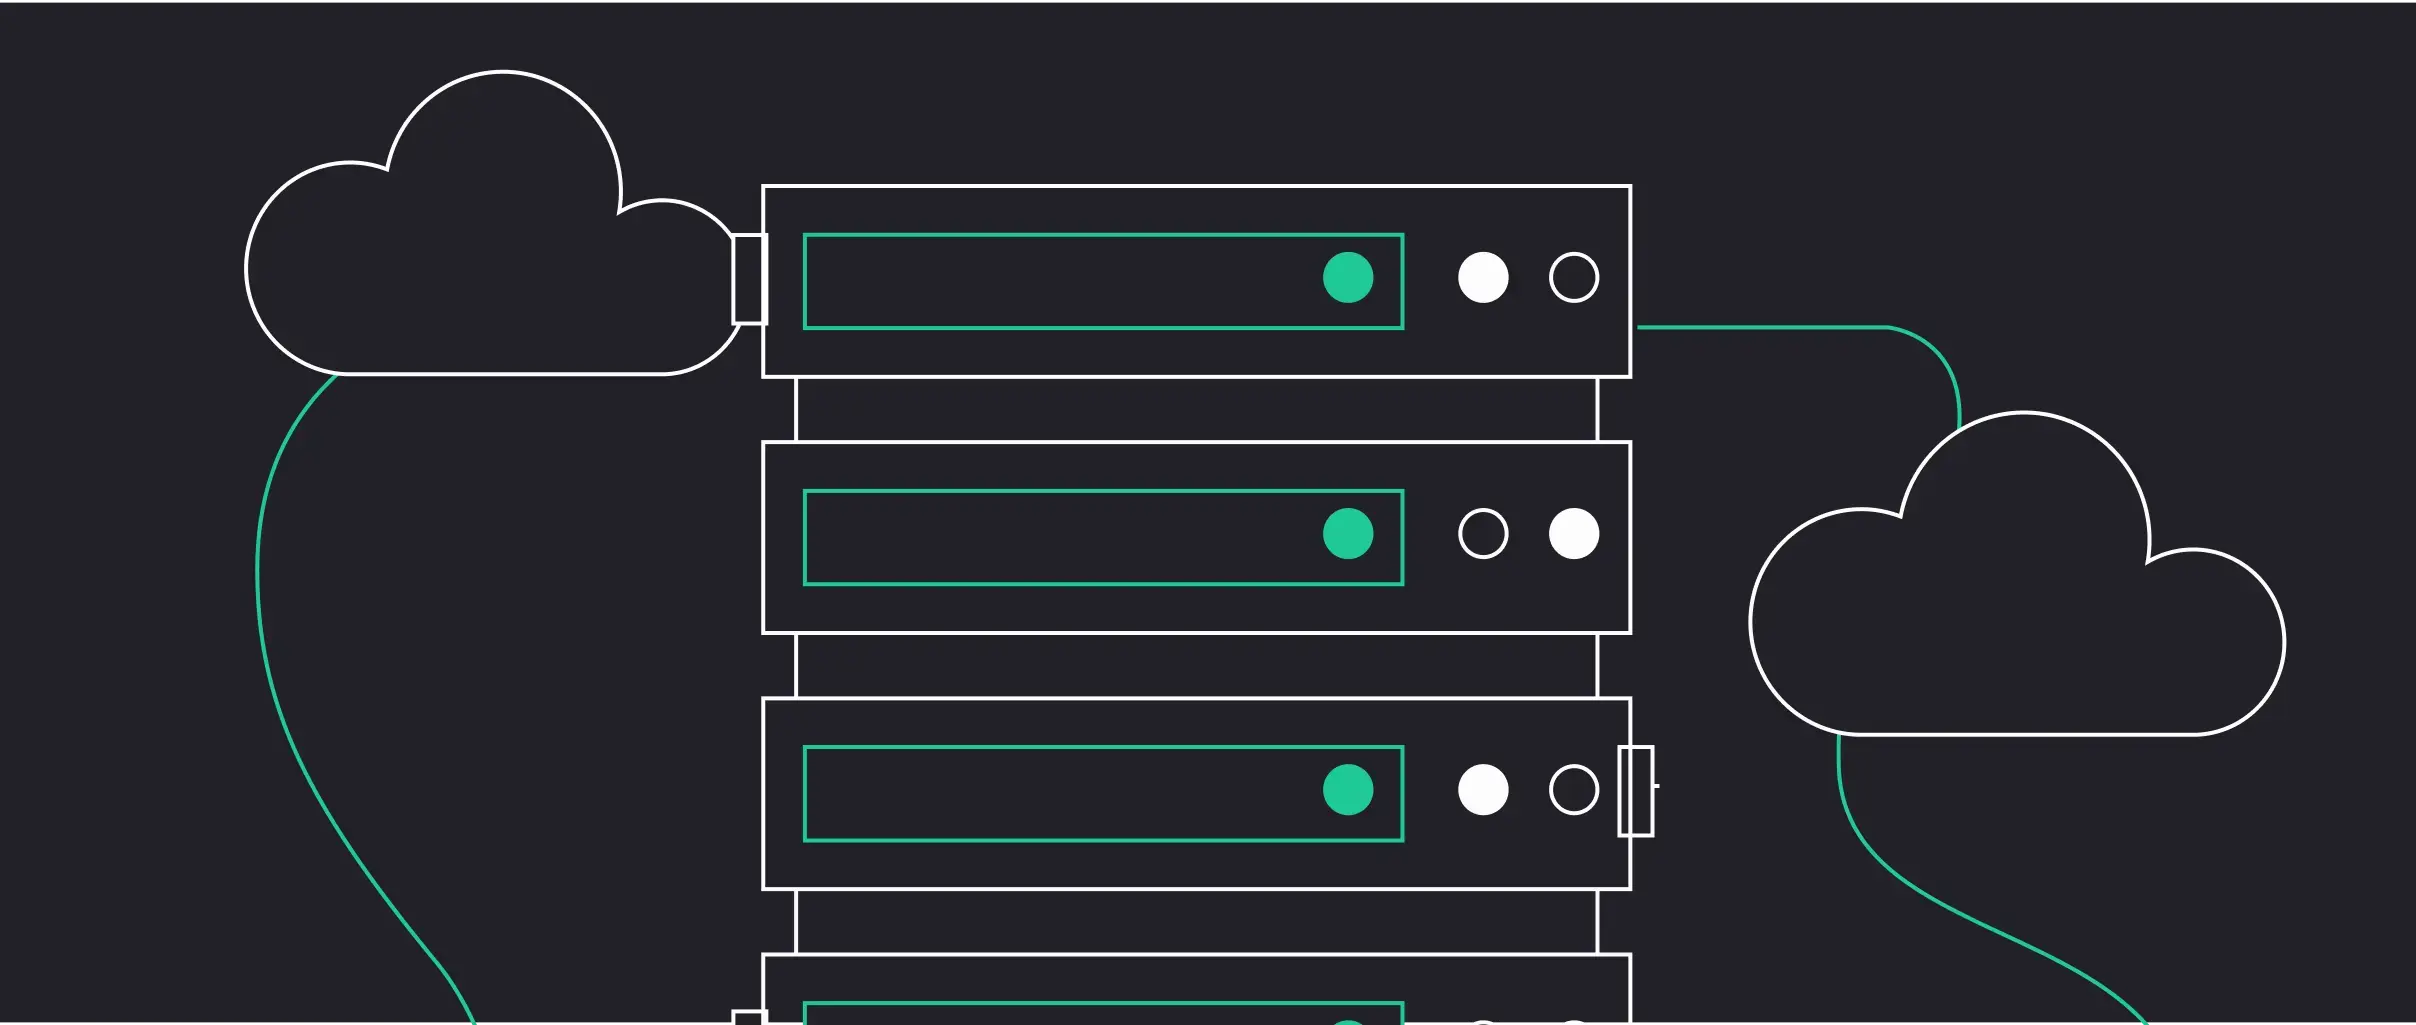Viewport: 2416px width, 1025px height.
Task: Toggle the hollow circle on third server
Action: coord(1574,790)
